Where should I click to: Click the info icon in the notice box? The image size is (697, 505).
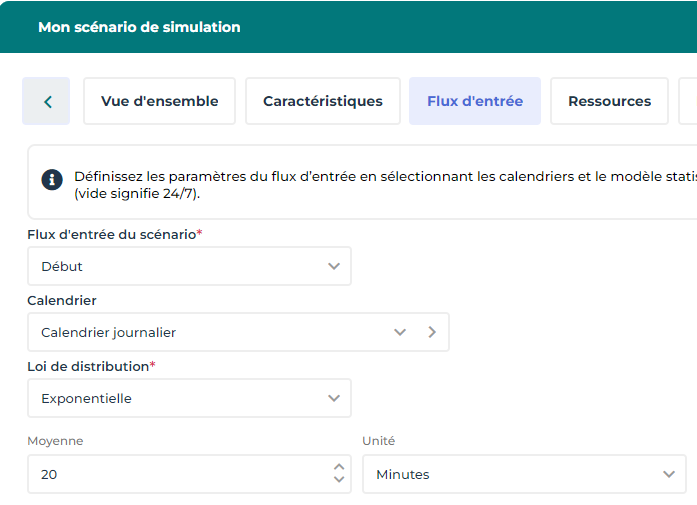[52, 180]
